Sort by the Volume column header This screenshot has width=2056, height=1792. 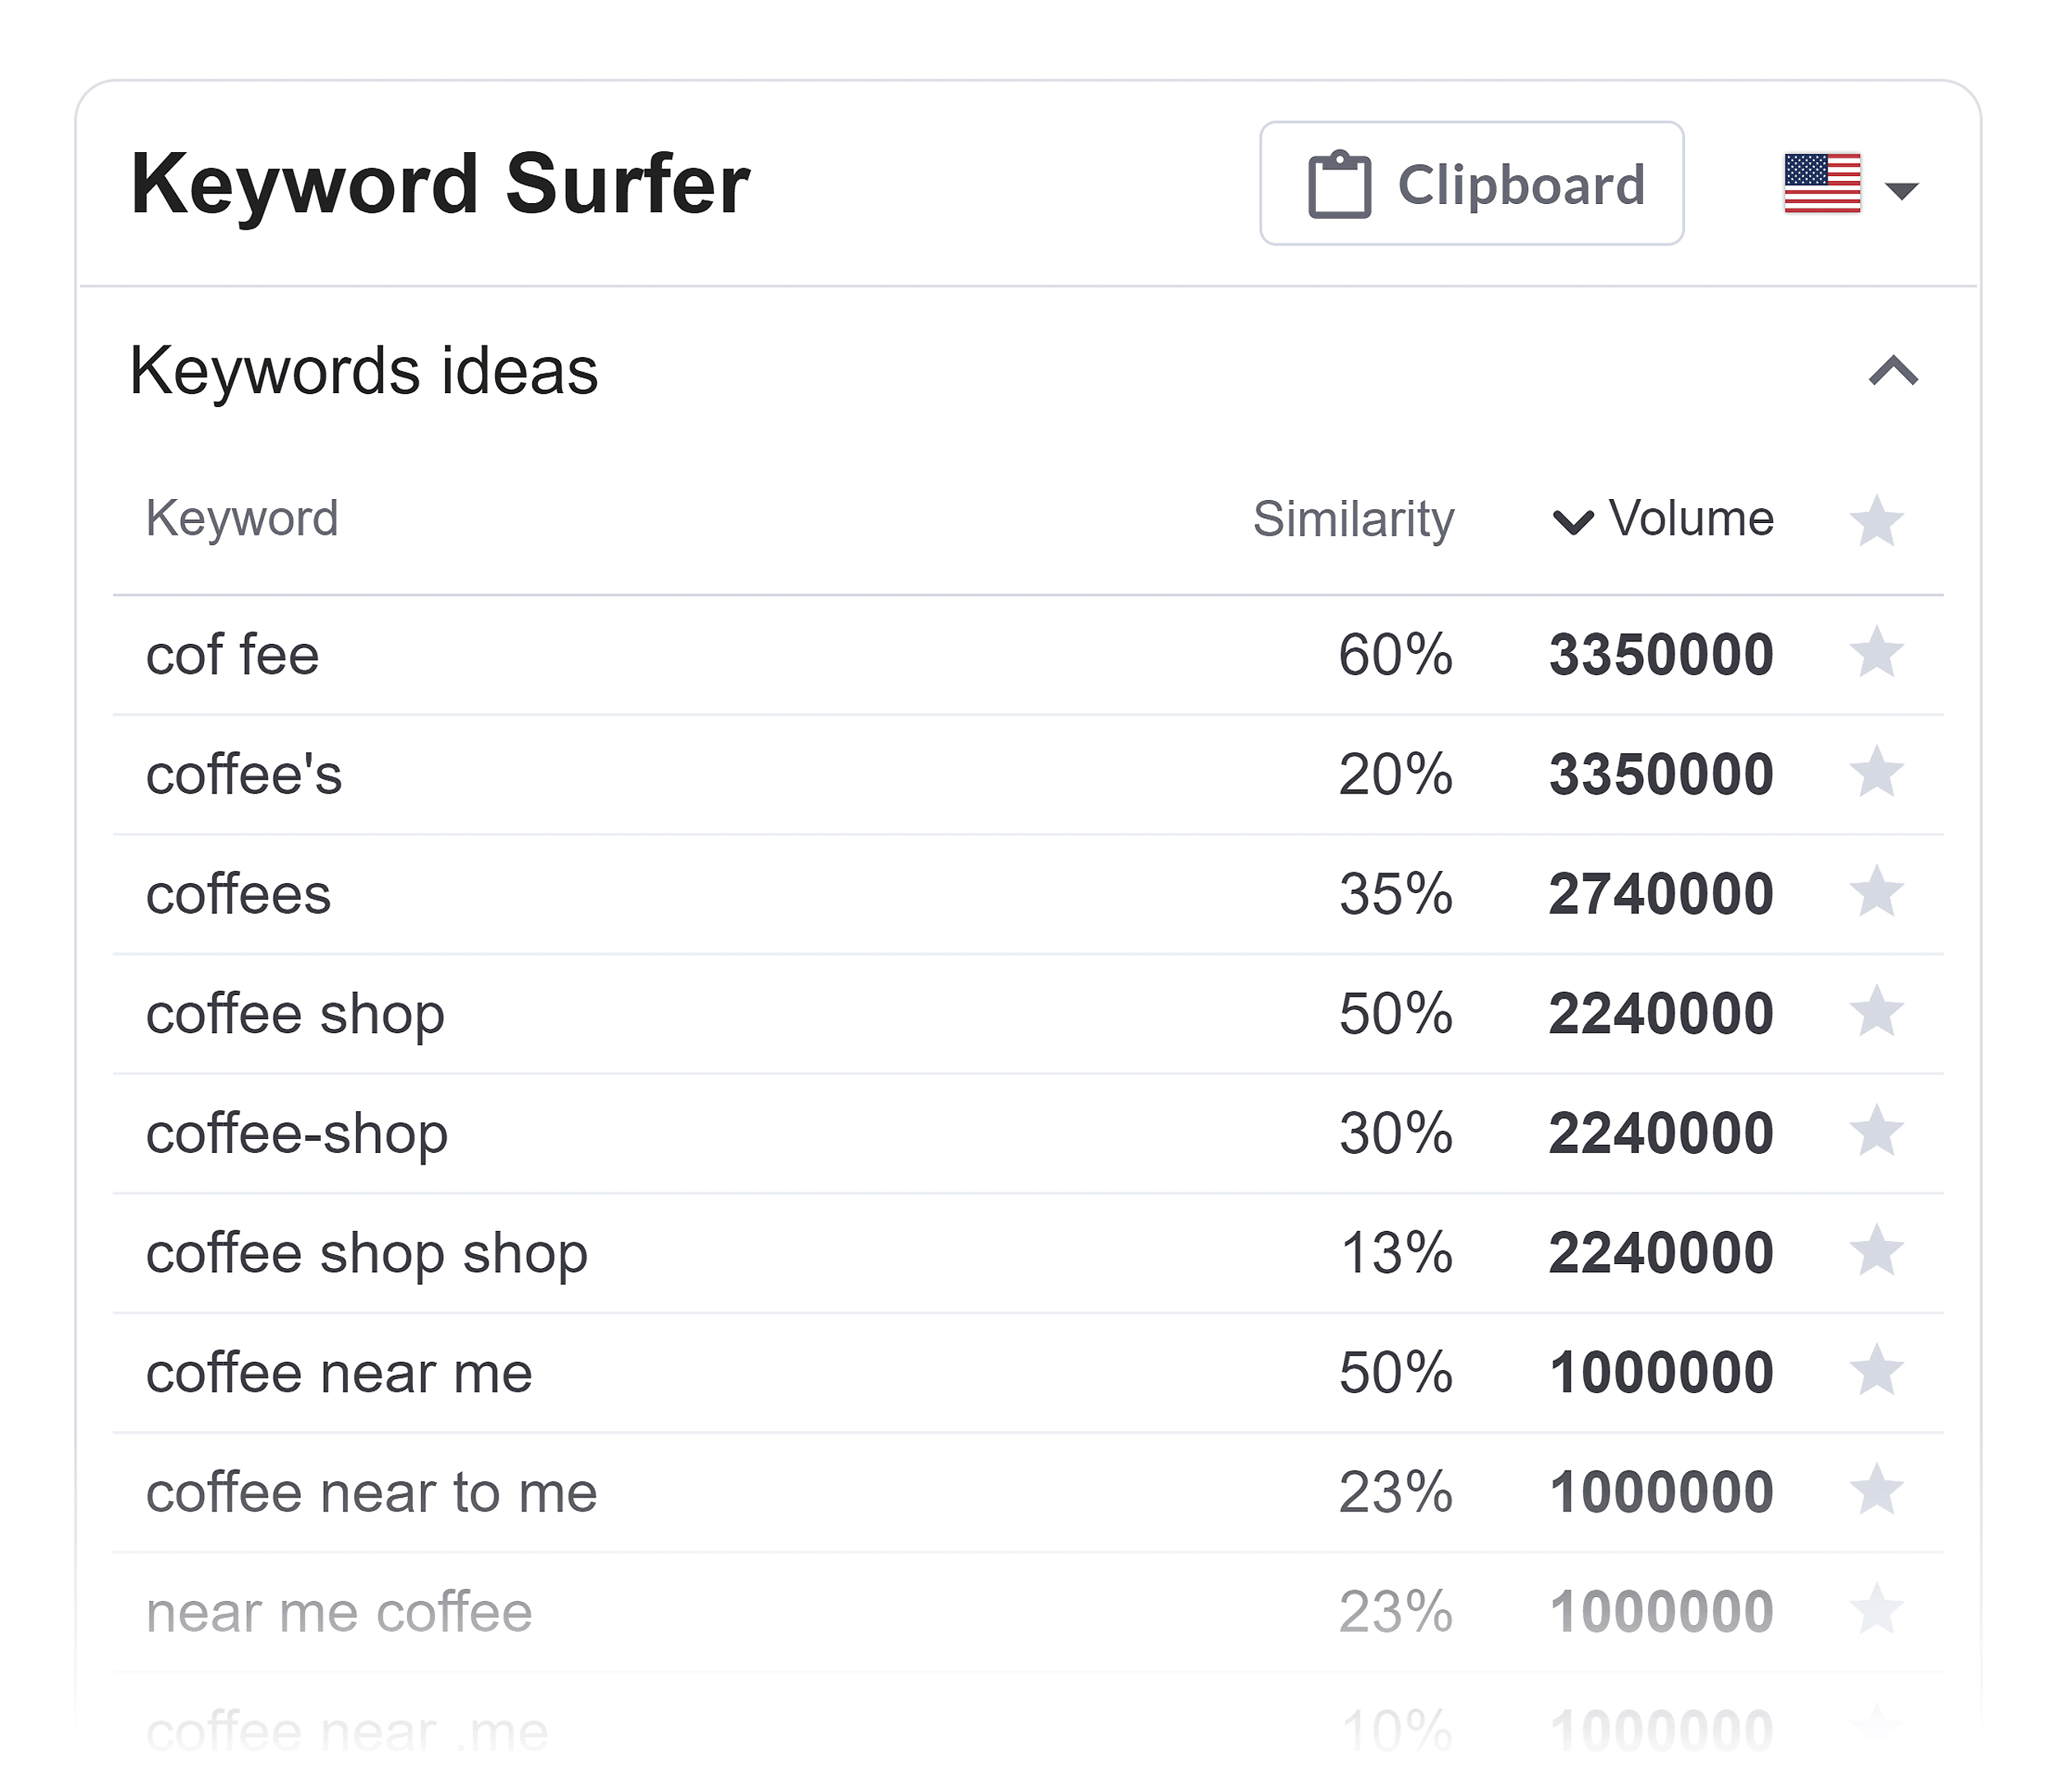1663,519
